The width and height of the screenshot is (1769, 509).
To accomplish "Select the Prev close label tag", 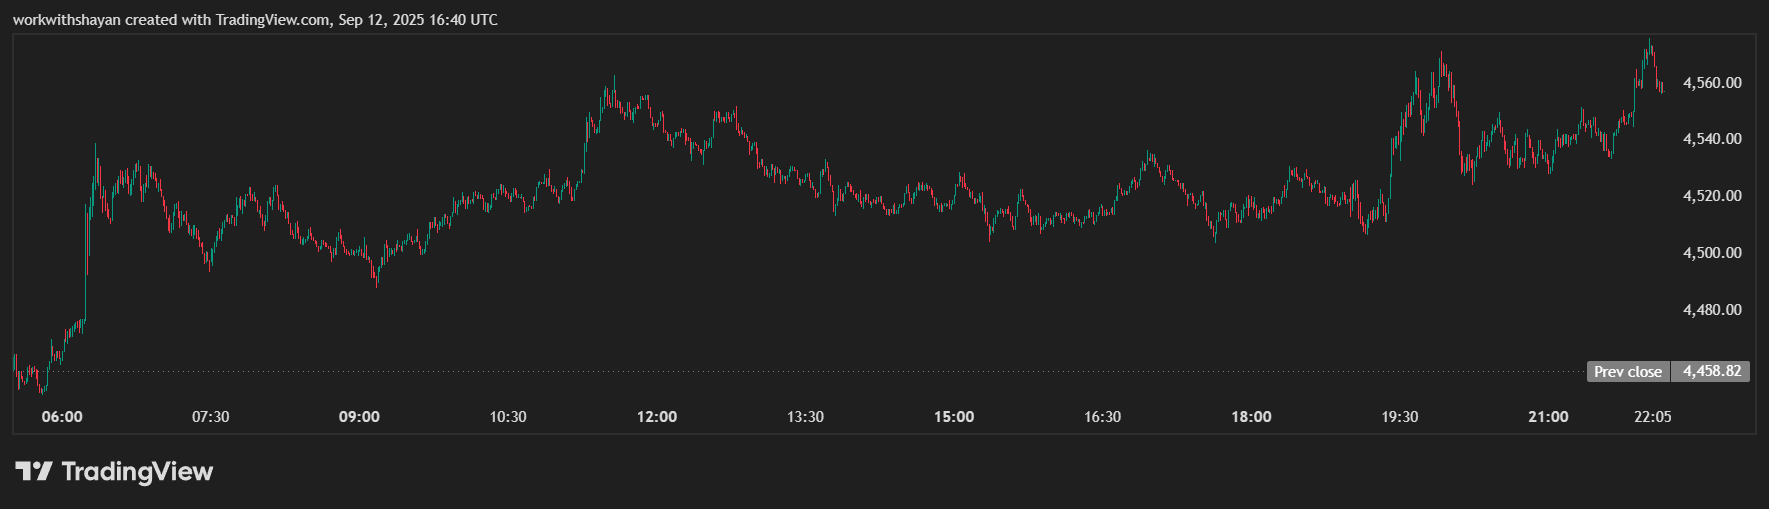I will (x=1628, y=371).
